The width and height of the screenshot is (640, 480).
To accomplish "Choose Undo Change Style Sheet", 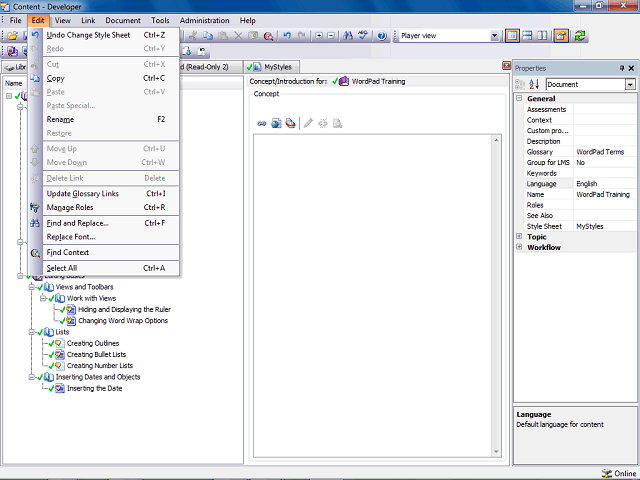I will pyautogui.click(x=104, y=35).
